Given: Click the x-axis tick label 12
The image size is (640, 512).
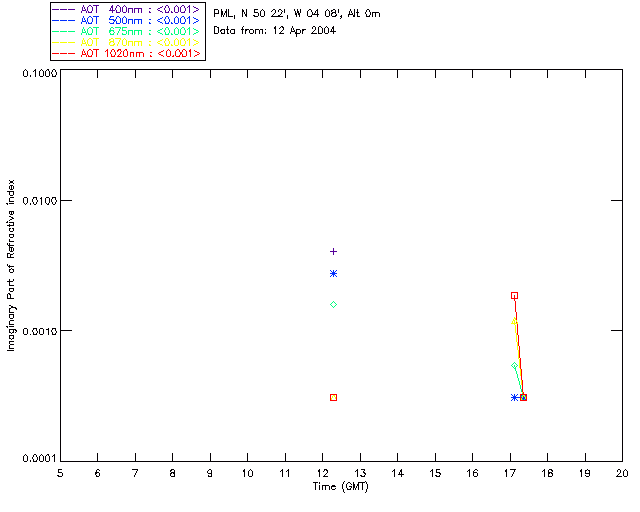Looking at the screenshot, I should pos(322,473).
